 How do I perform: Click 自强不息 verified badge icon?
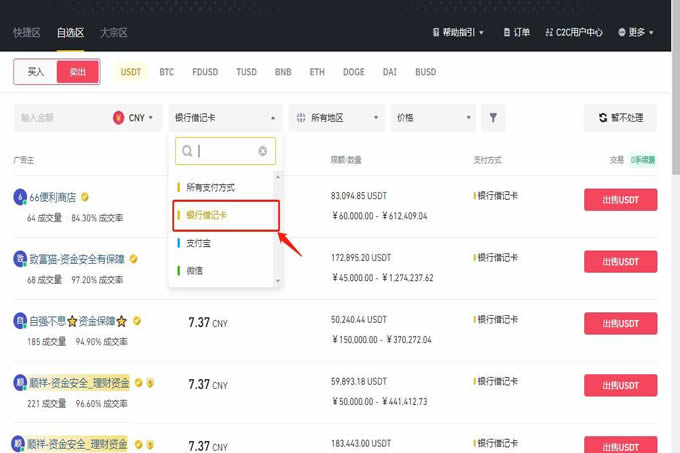(x=137, y=321)
